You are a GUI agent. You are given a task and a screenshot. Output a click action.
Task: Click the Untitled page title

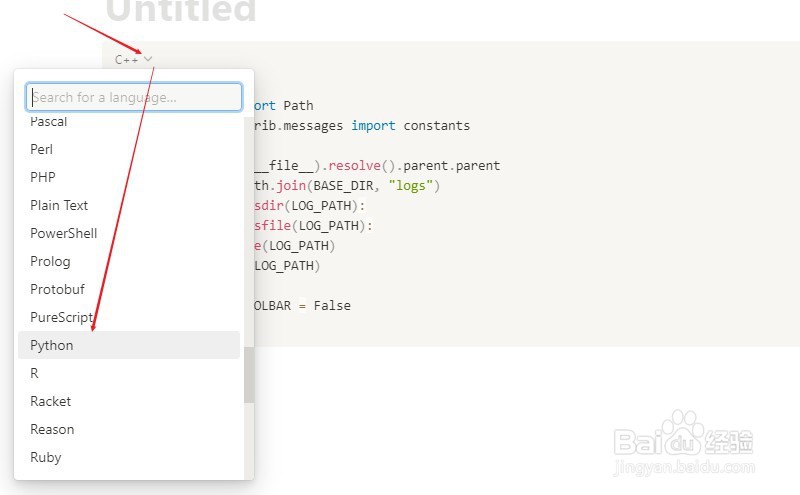click(181, 12)
